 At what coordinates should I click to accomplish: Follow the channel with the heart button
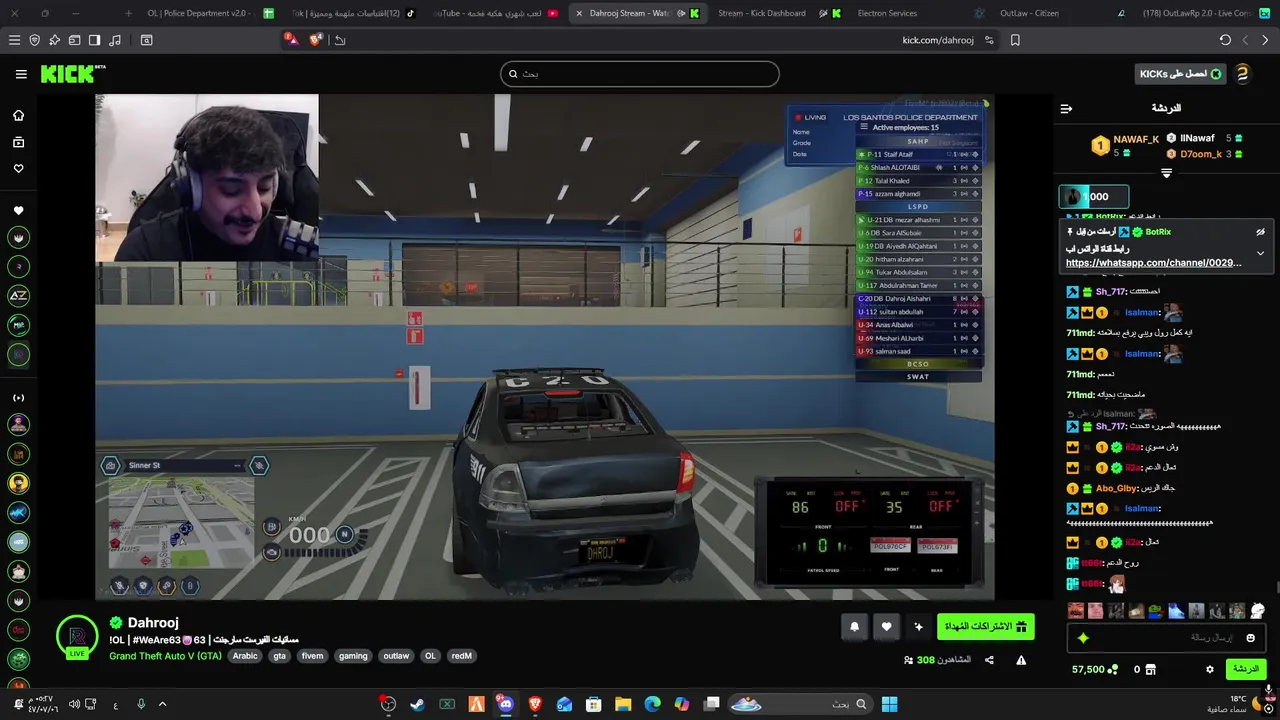[886, 627]
